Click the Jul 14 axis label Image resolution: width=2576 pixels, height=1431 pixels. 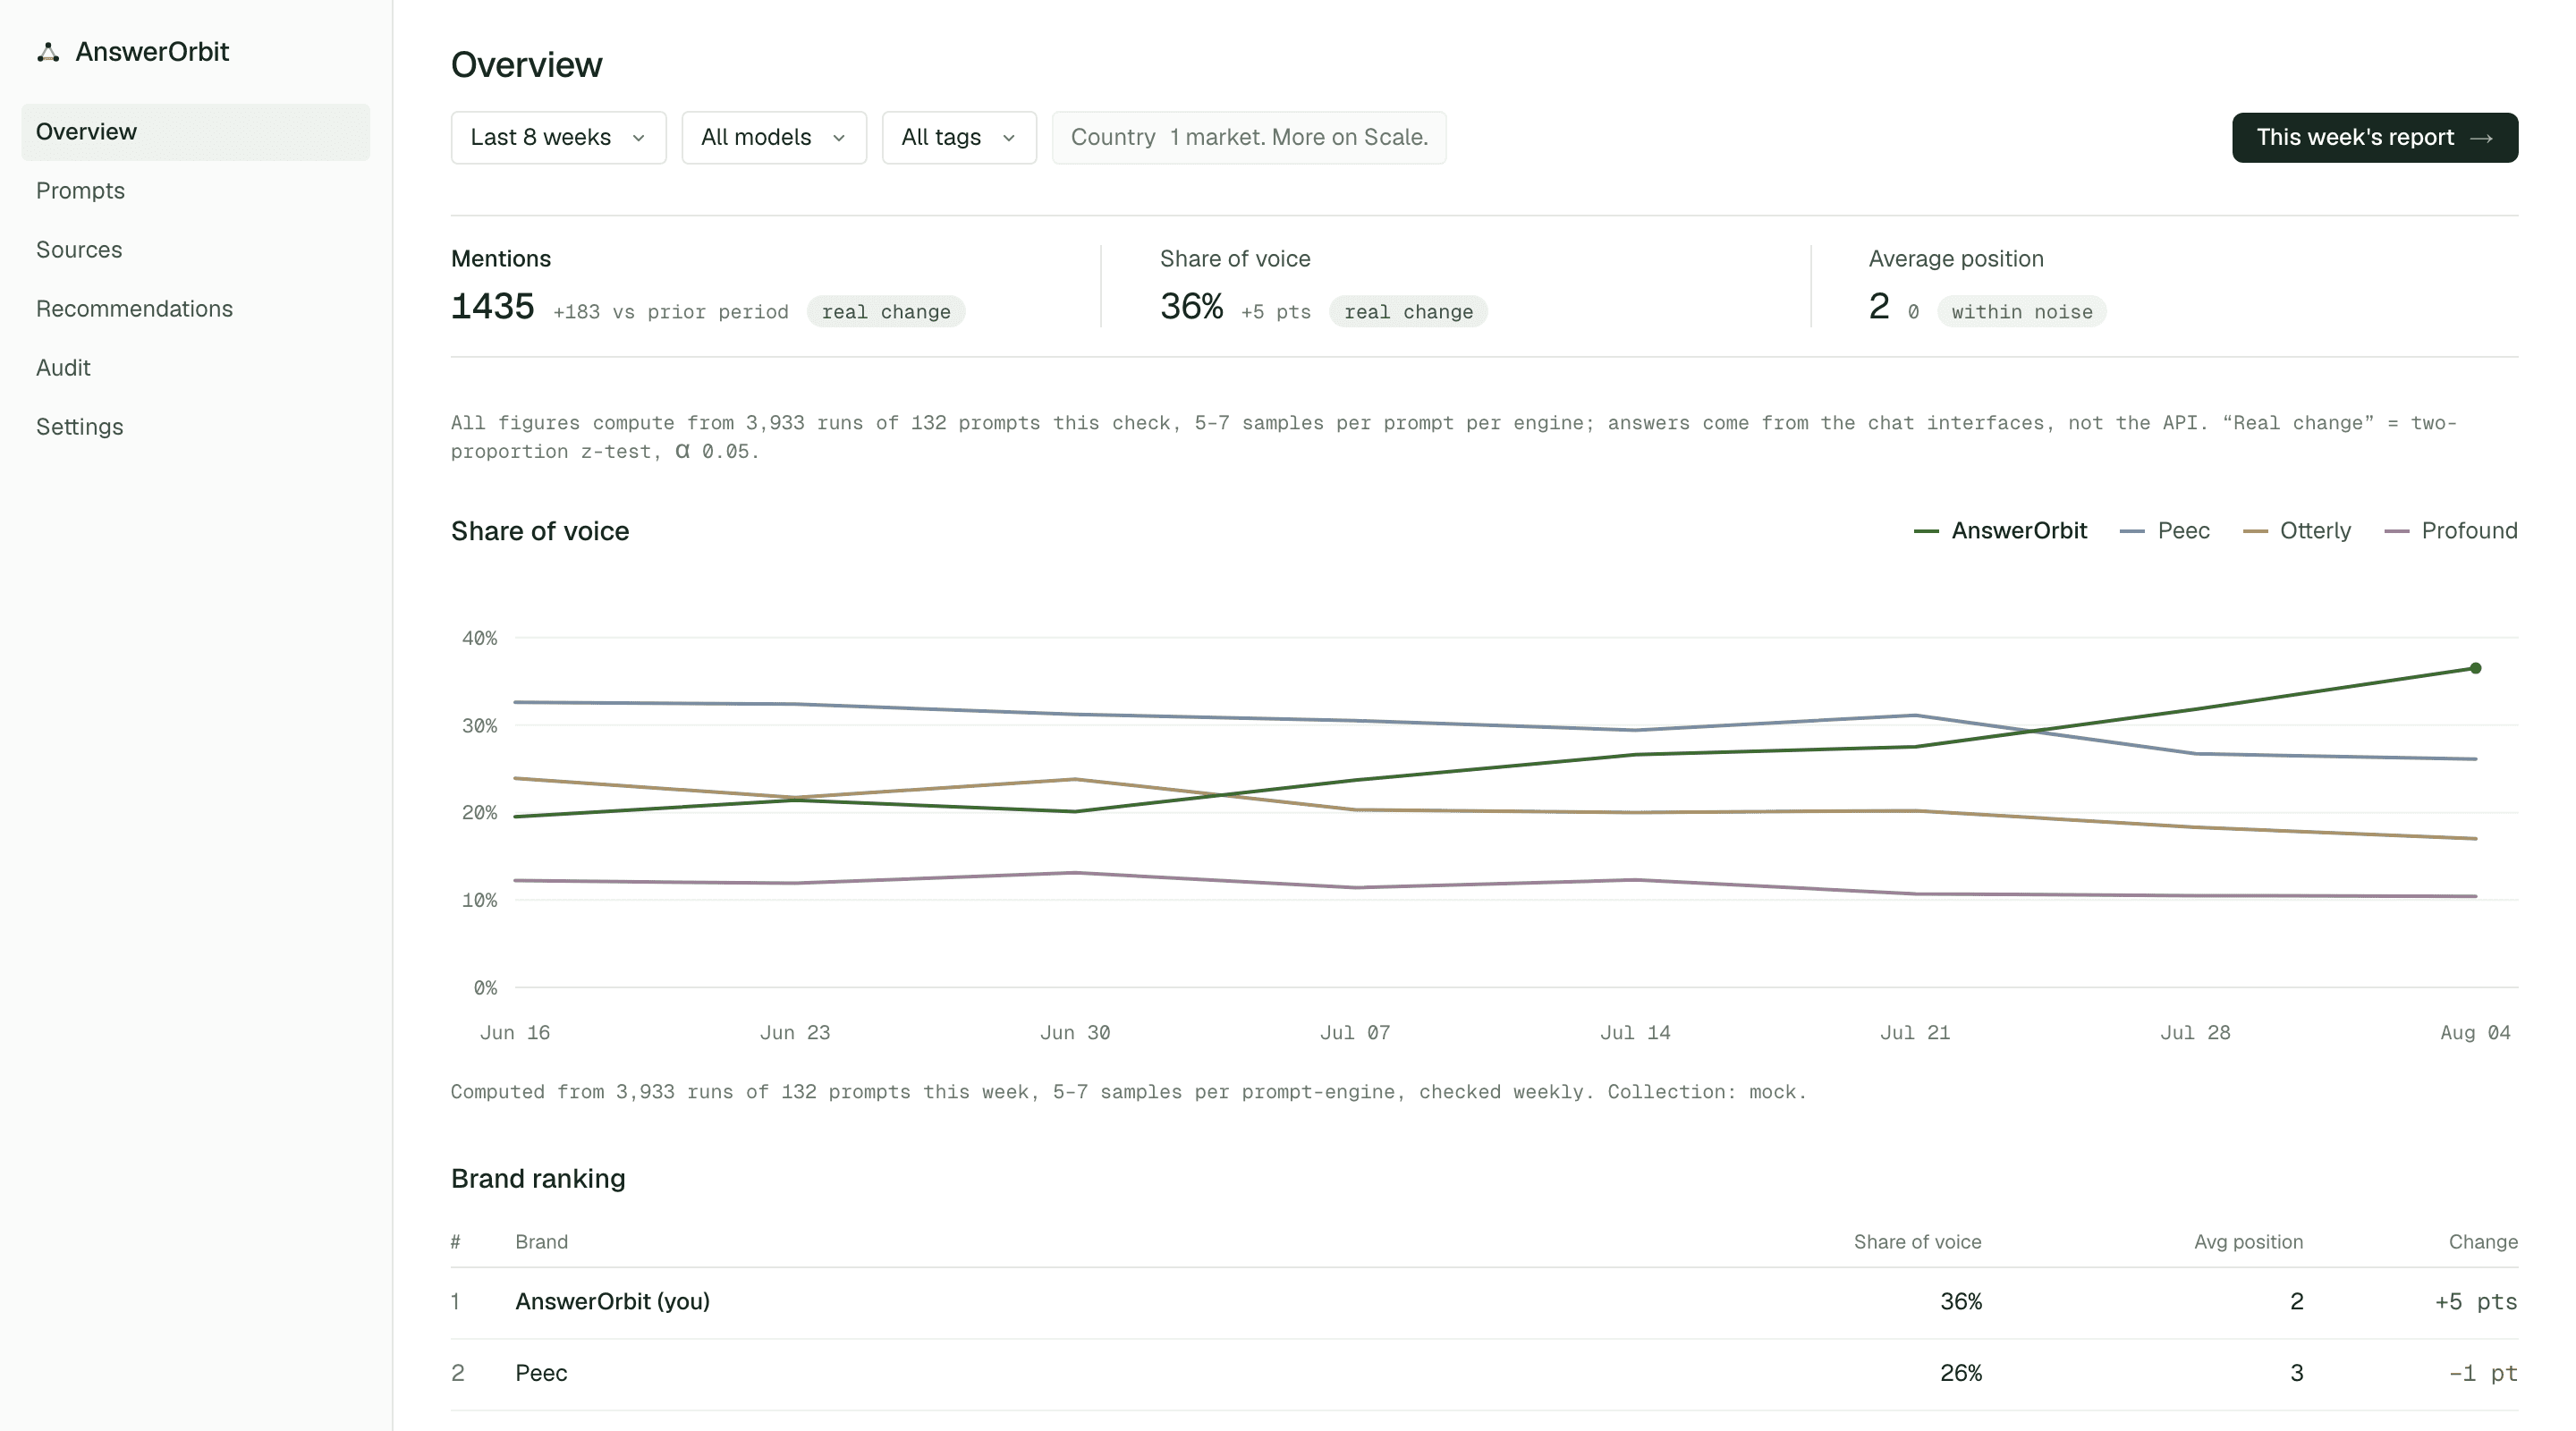click(1635, 1033)
